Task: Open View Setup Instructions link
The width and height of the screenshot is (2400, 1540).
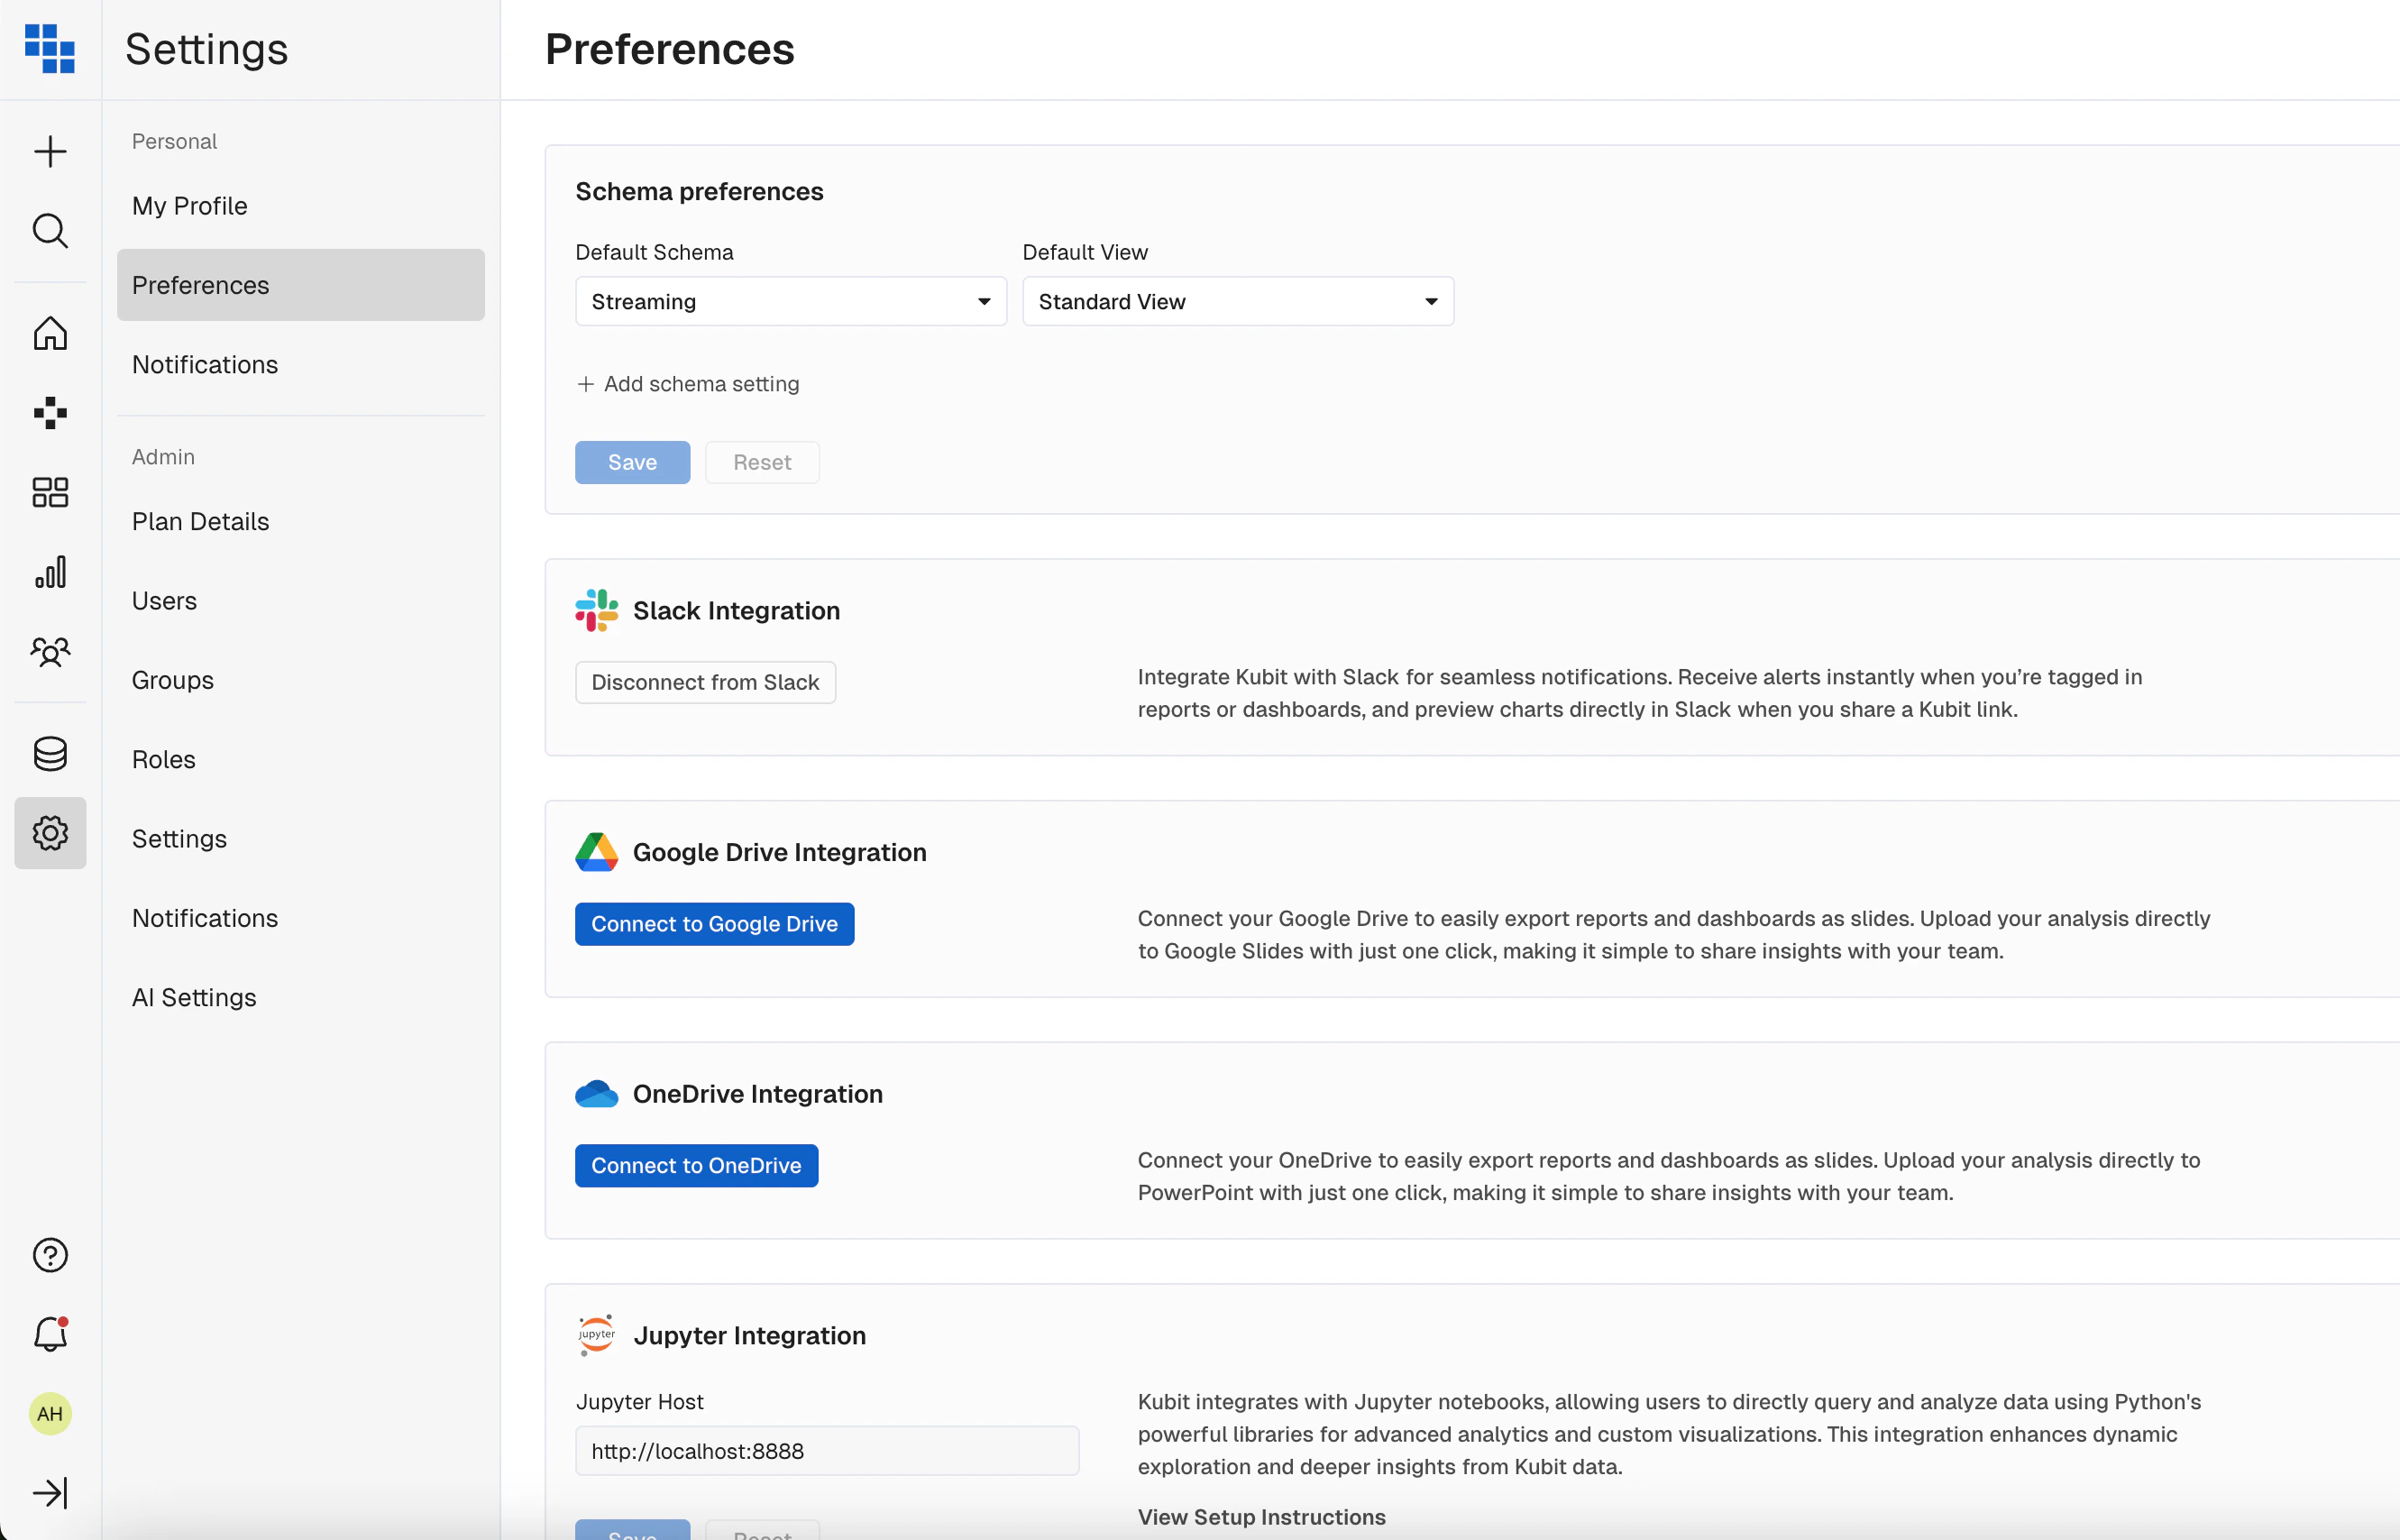Action: [x=1261, y=1517]
